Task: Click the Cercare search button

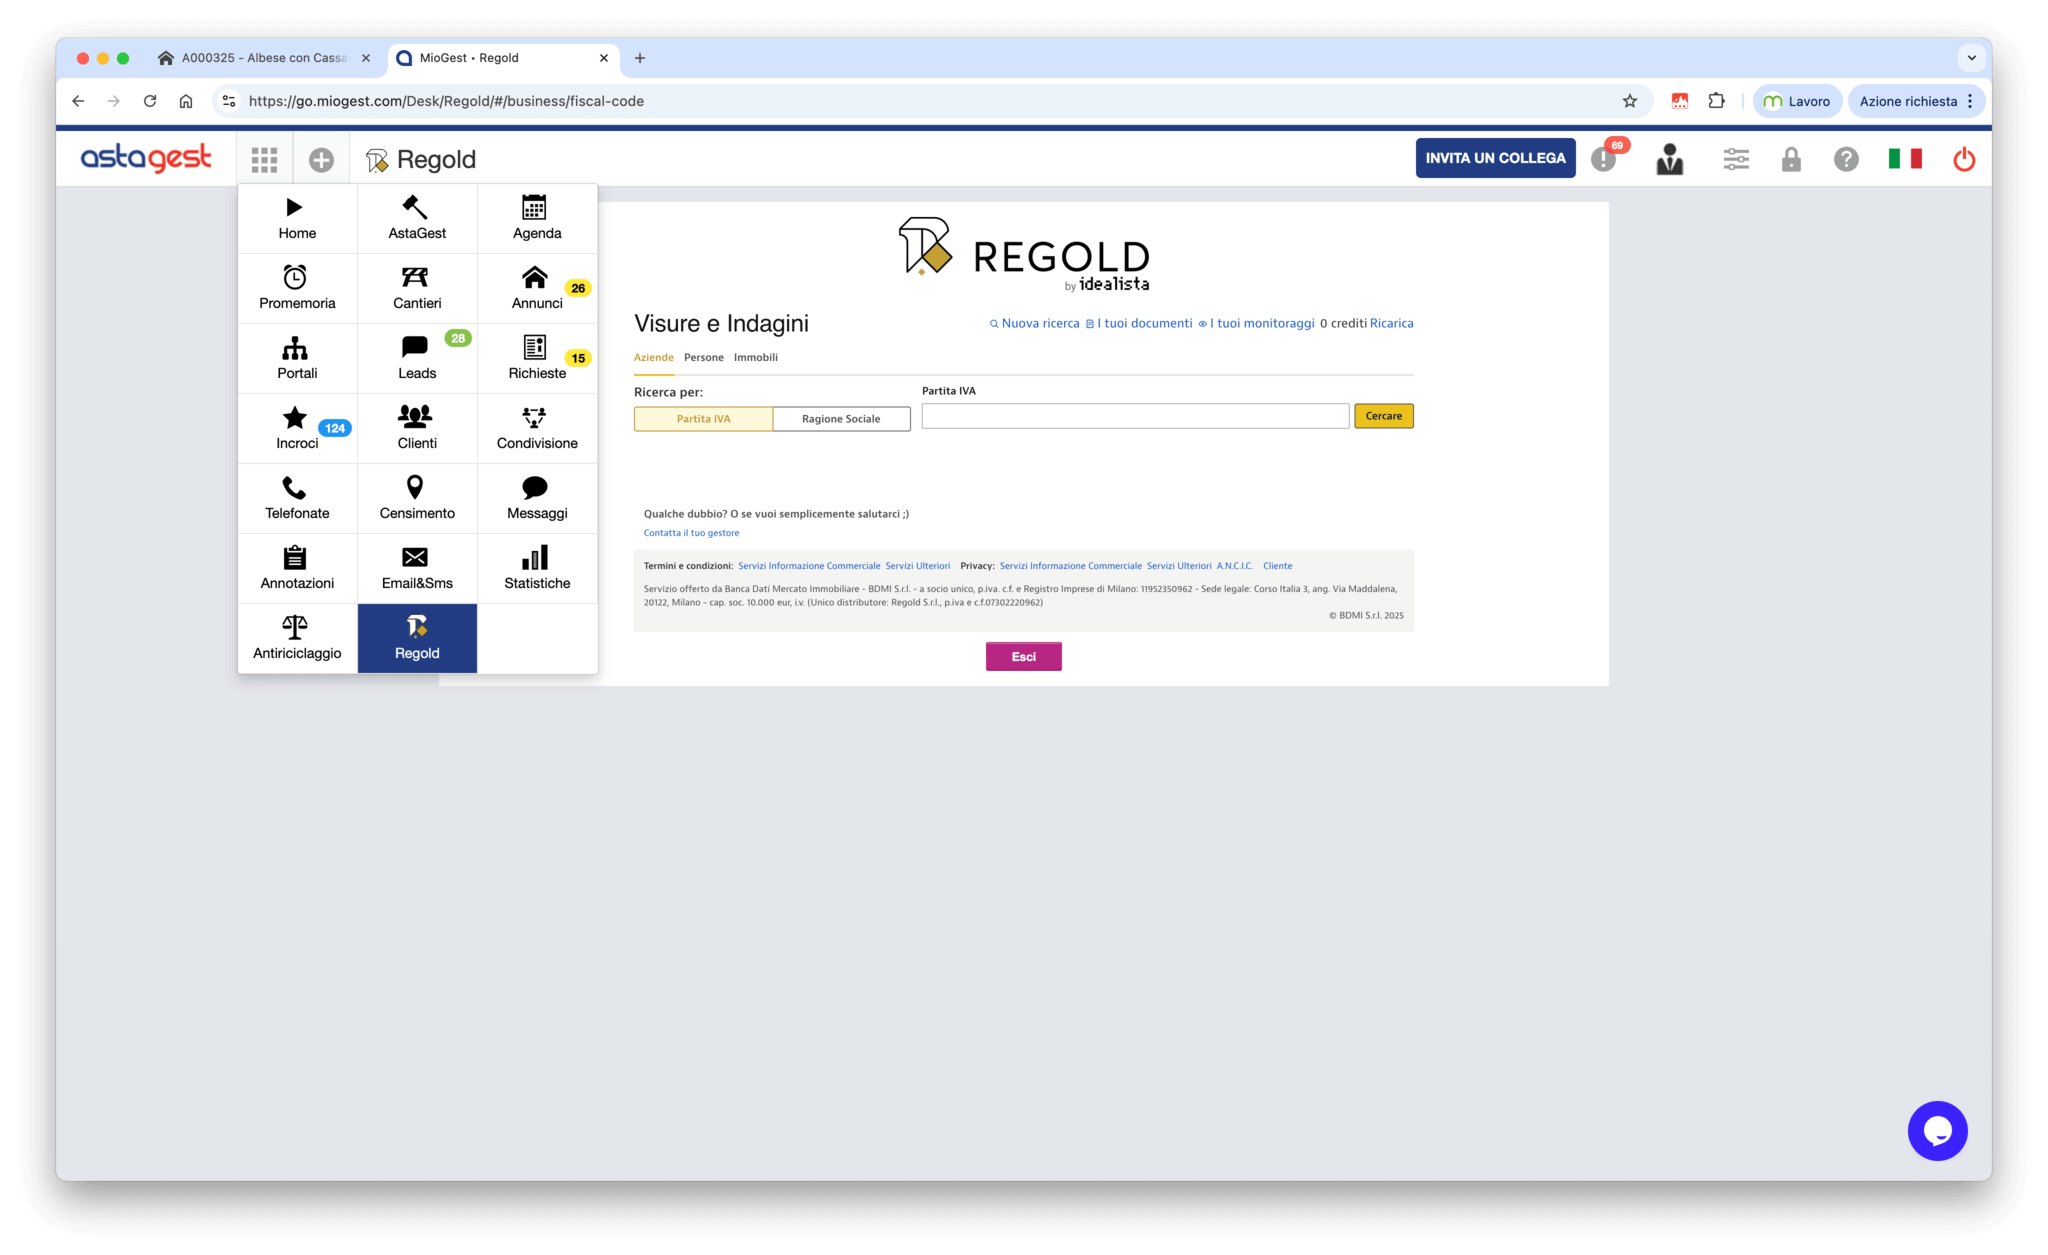Action: point(1384,416)
